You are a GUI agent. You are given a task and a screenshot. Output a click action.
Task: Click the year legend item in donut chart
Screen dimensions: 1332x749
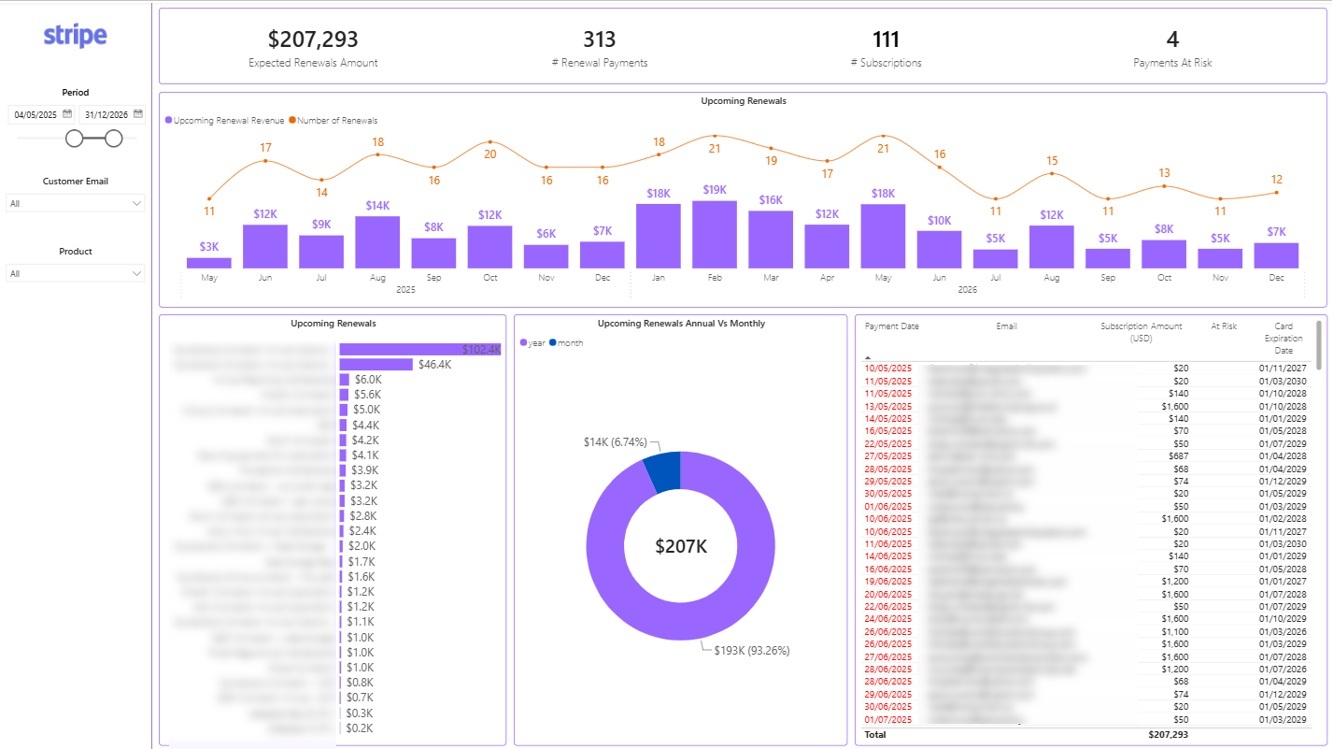point(533,343)
